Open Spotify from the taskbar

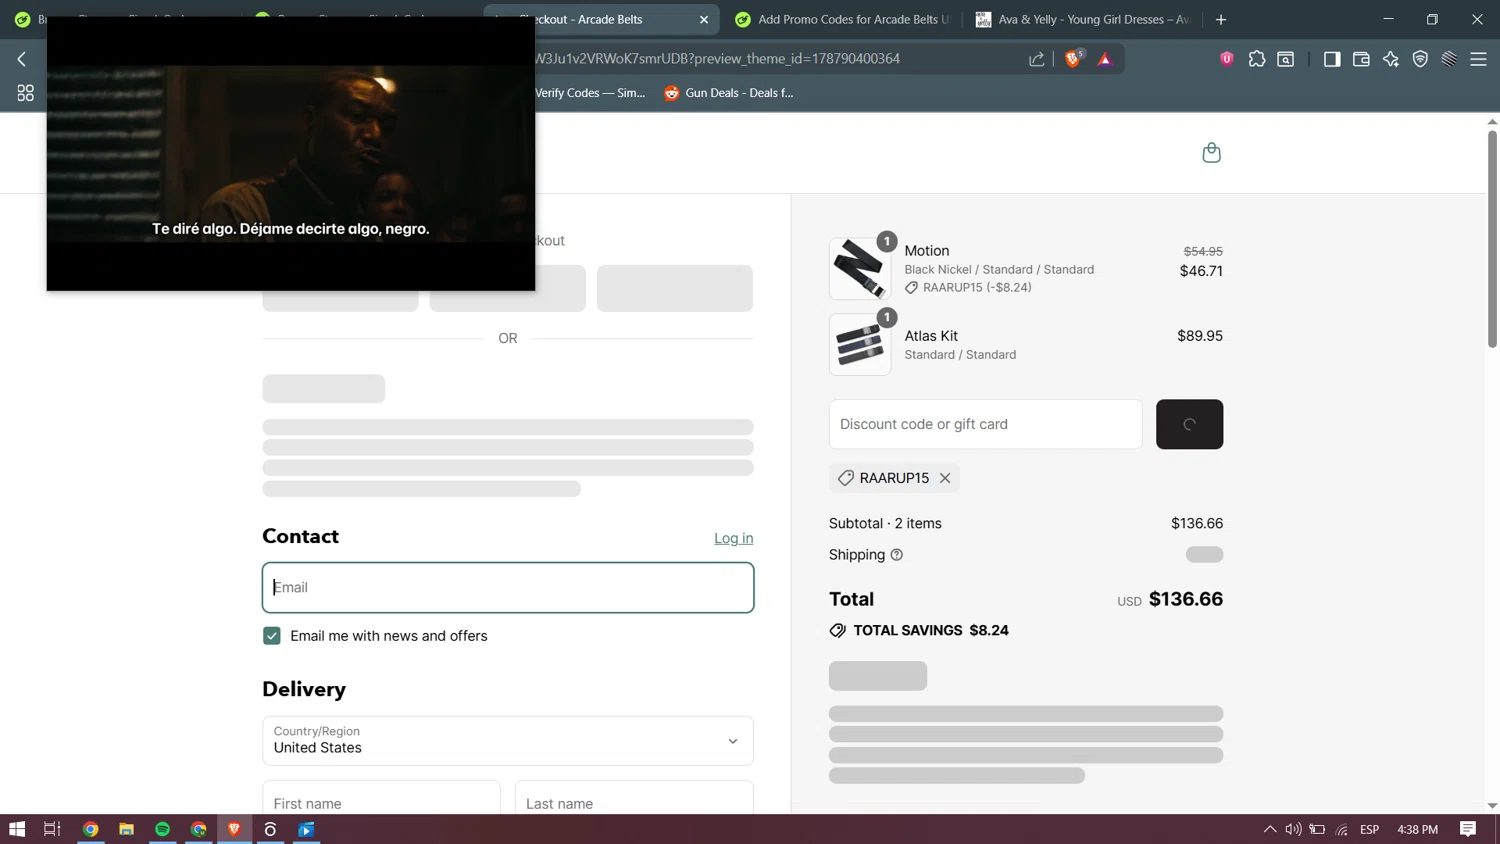[x=162, y=829]
